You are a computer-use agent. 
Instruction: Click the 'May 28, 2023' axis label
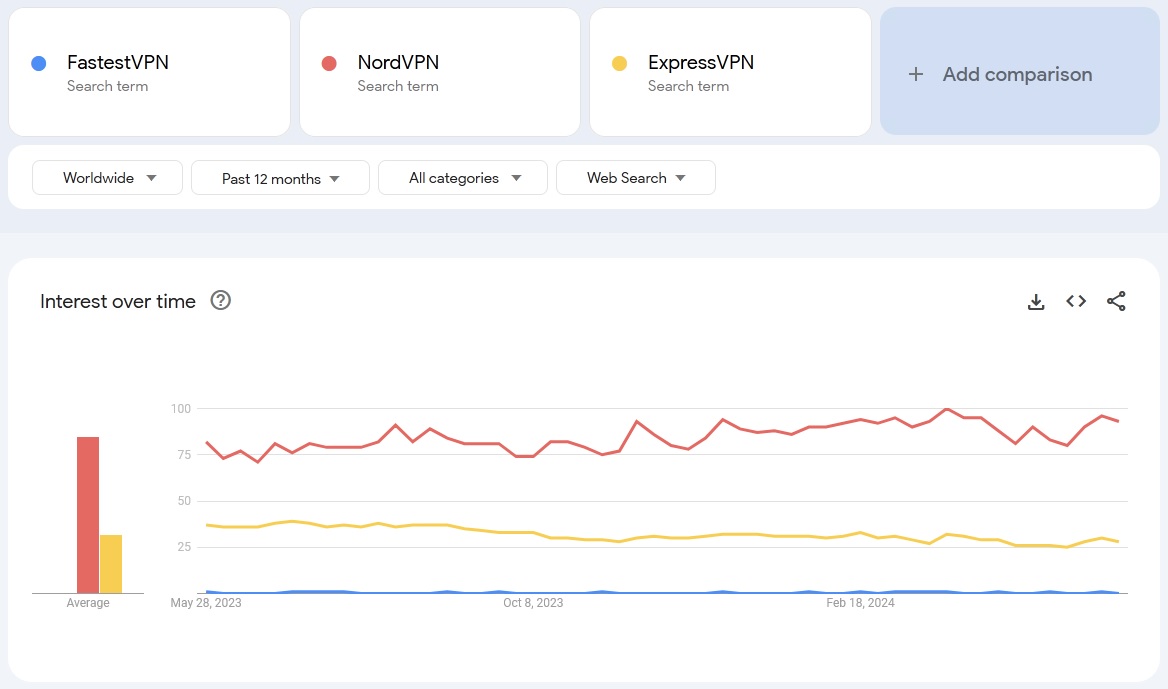(x=206, y=603)
